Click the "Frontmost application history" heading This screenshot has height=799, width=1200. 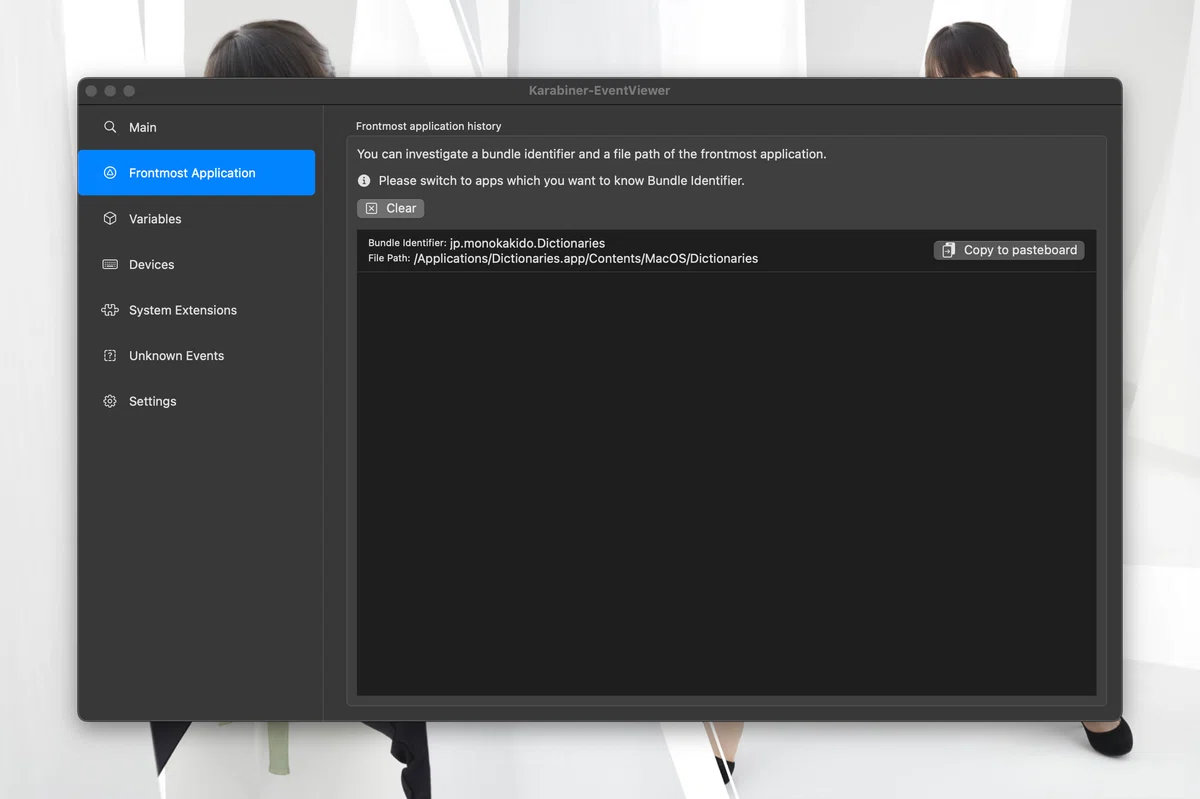click(429, 126)
